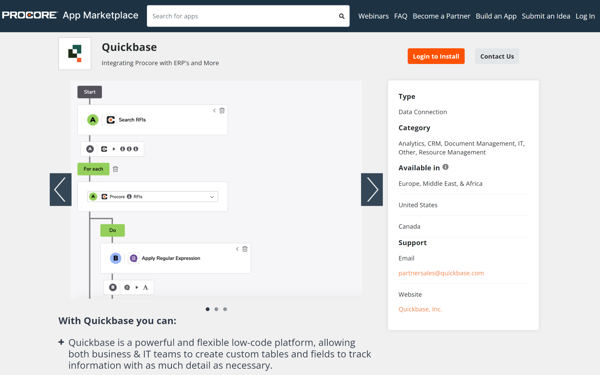The height and width of the screenshot is (375, 600).
Task: Collapse the Search RFIs step chevron
Action: pos(214,111)
